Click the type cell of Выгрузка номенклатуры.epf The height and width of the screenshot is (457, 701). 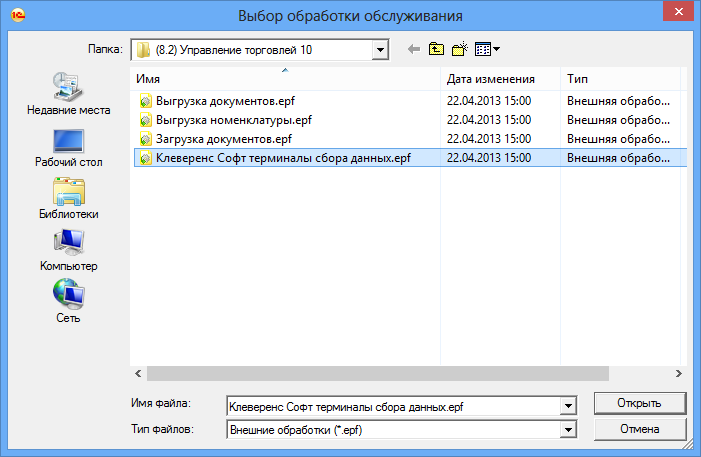[x=619, y=120]
